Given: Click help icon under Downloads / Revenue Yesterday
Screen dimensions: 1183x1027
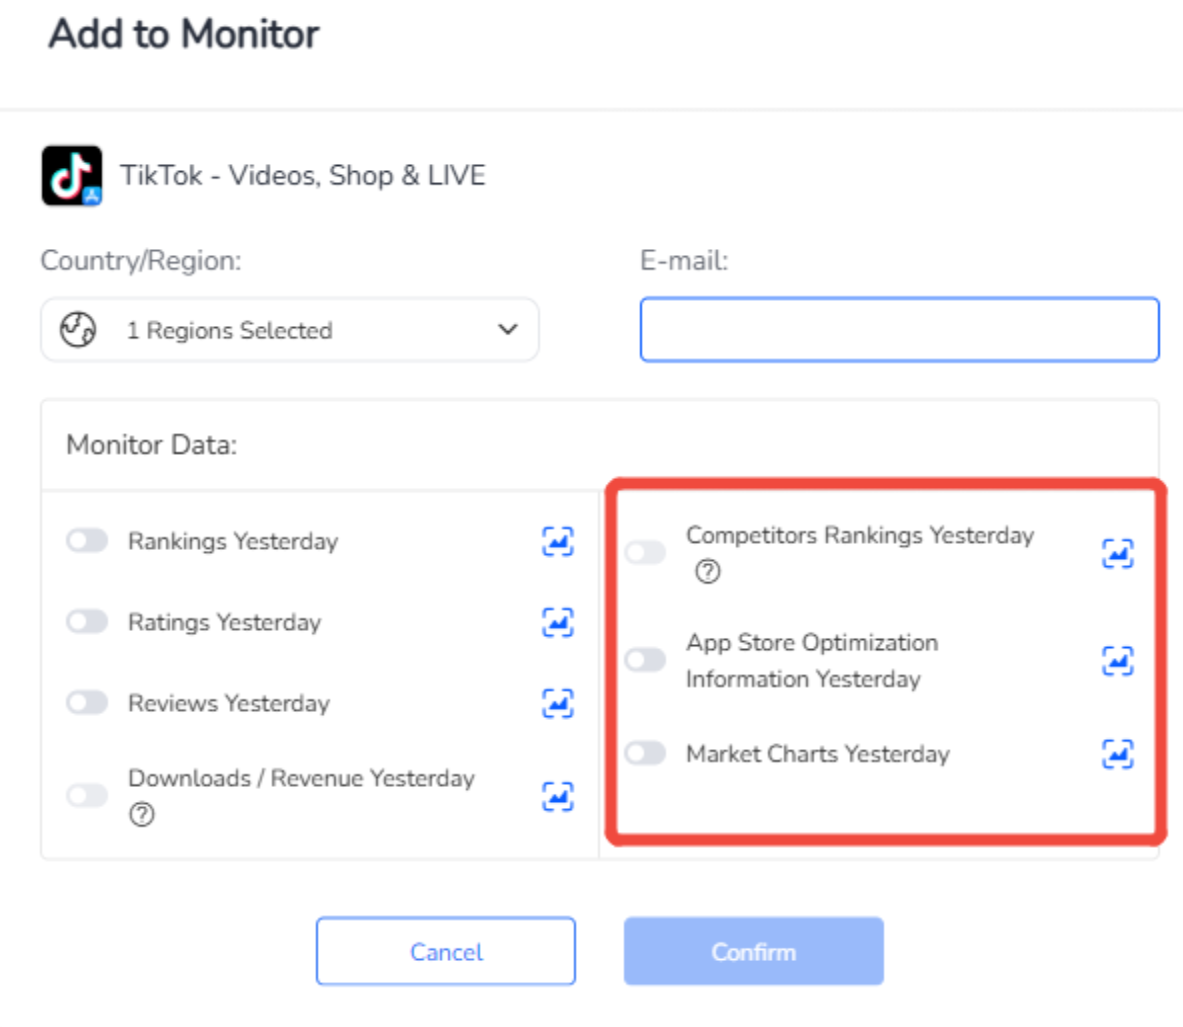Looking at the screenshot, I should (x=142, y=815).
